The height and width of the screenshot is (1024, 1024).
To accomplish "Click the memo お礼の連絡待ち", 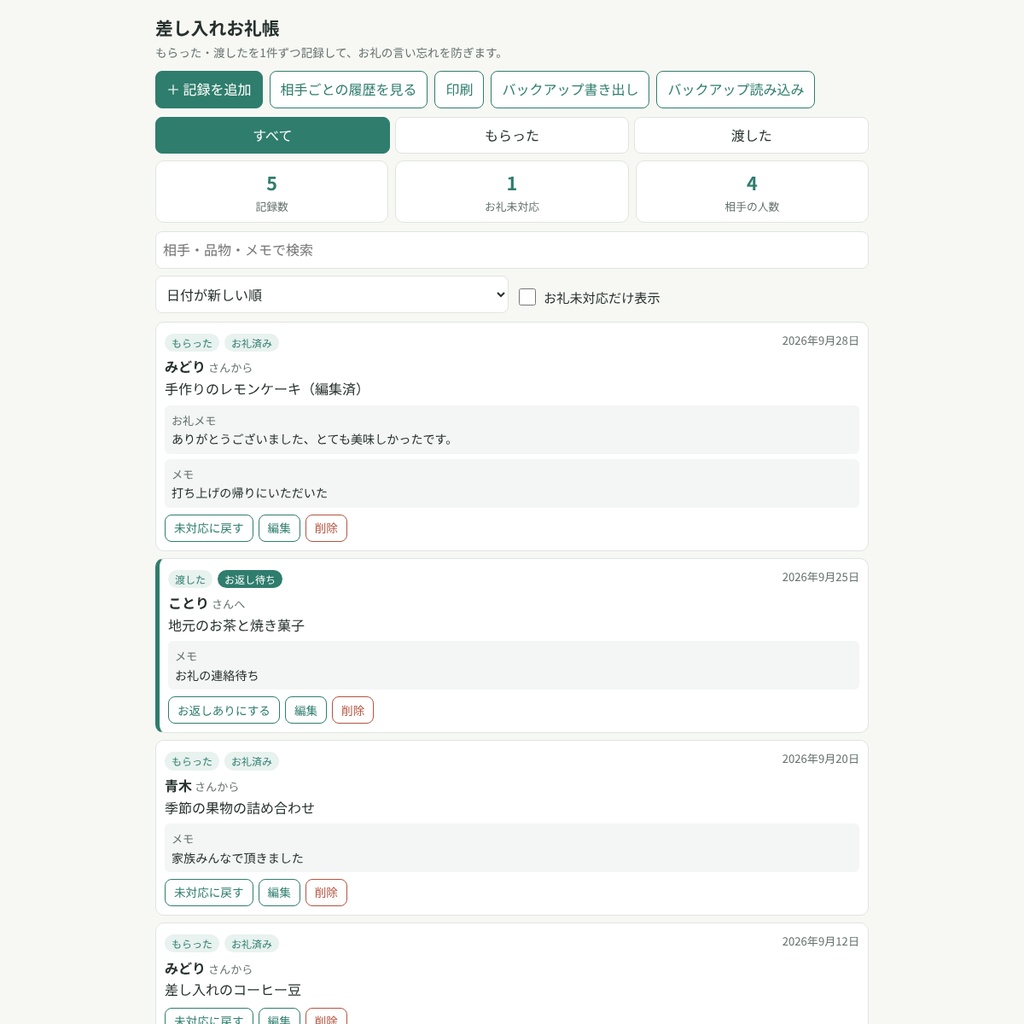I will (217, 675).
